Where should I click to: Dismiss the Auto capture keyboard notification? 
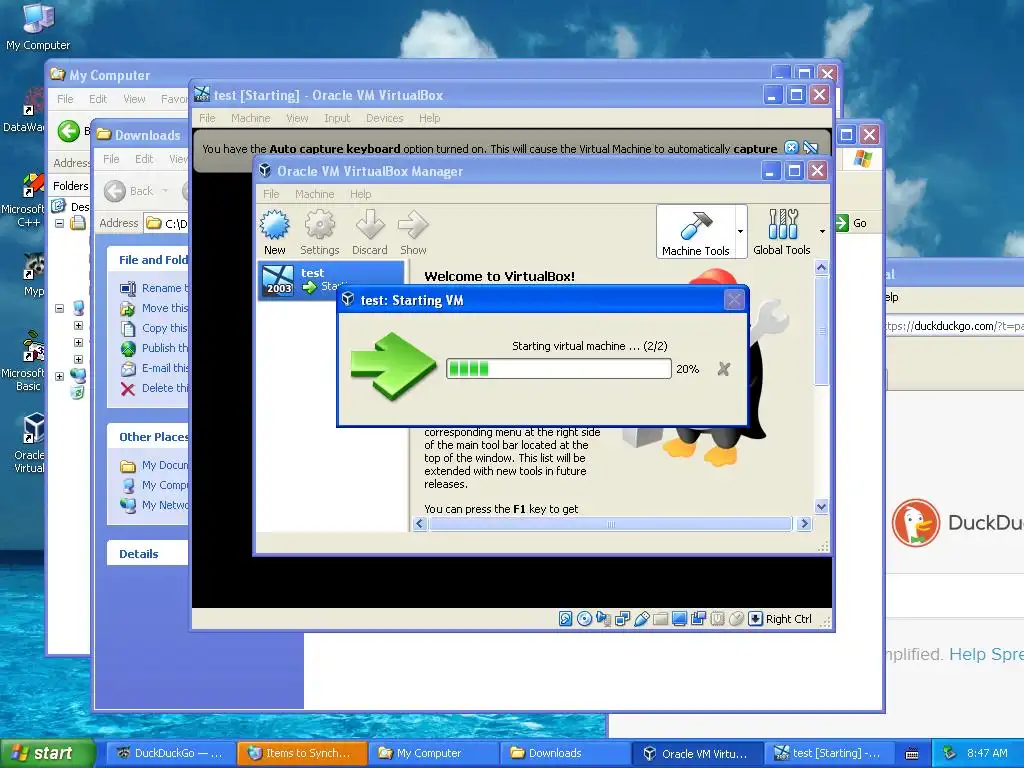791,148
